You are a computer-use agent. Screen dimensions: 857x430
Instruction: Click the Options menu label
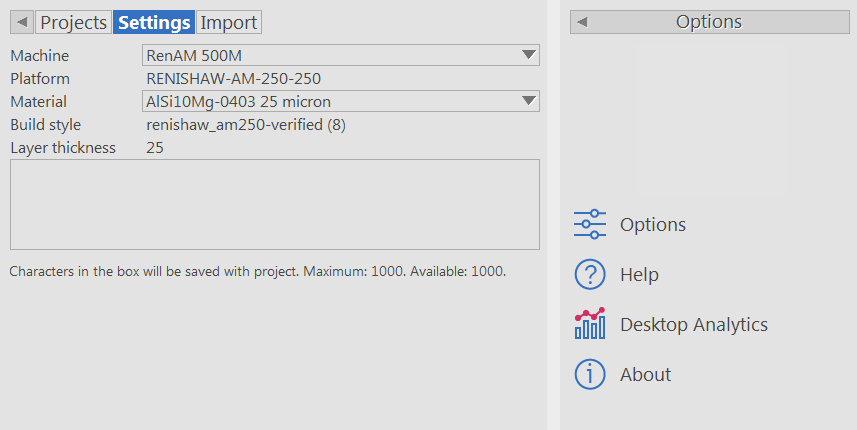pos(653,224)
